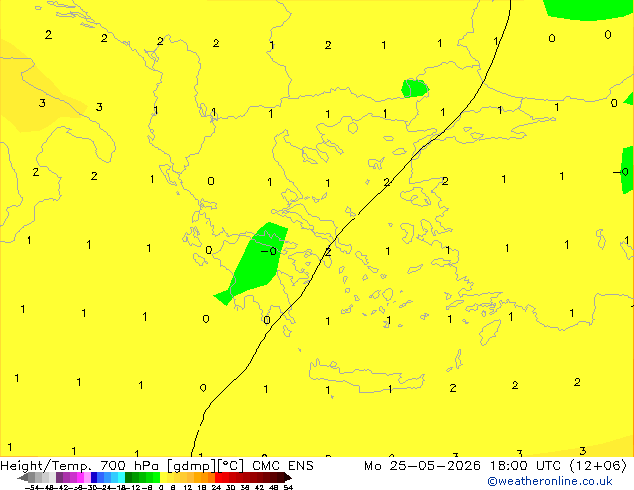Click the small green patch near Bulgaria
Screen dimensions: 634x490
point(414,89)
